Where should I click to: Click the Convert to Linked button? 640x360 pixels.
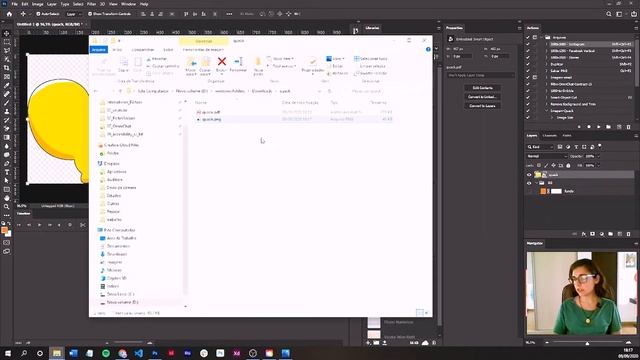tap(482, 97)
